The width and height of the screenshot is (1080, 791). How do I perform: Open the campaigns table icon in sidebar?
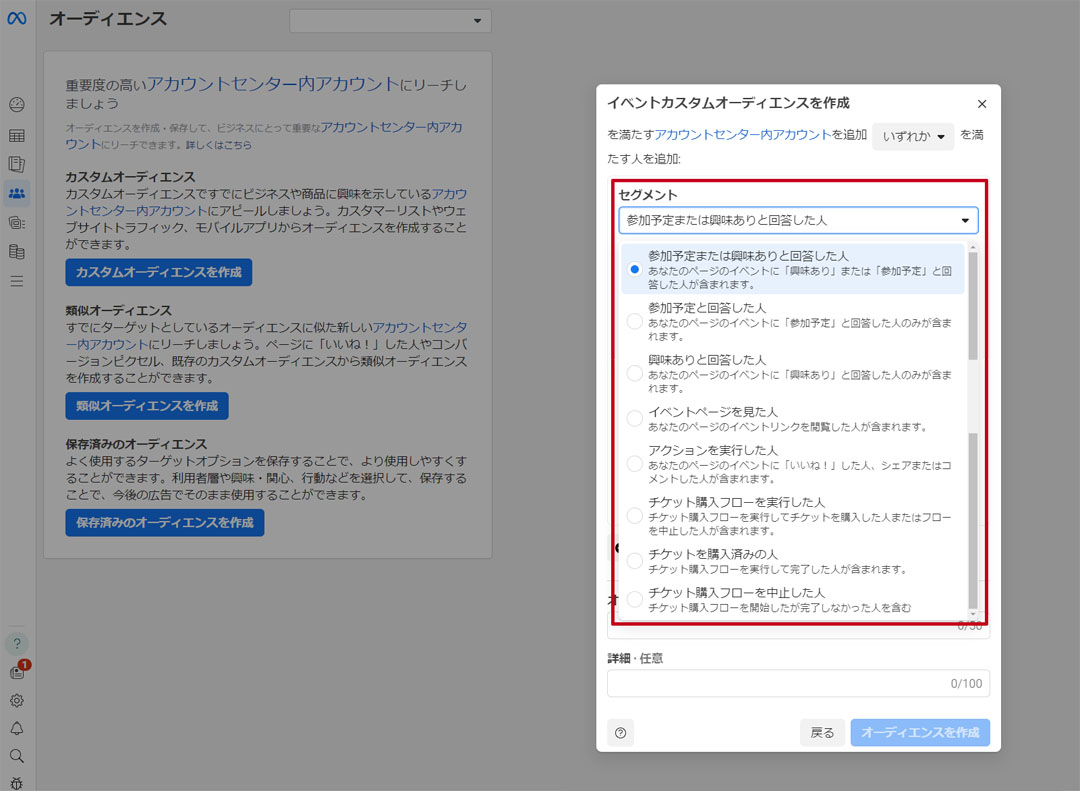[17, 136]
